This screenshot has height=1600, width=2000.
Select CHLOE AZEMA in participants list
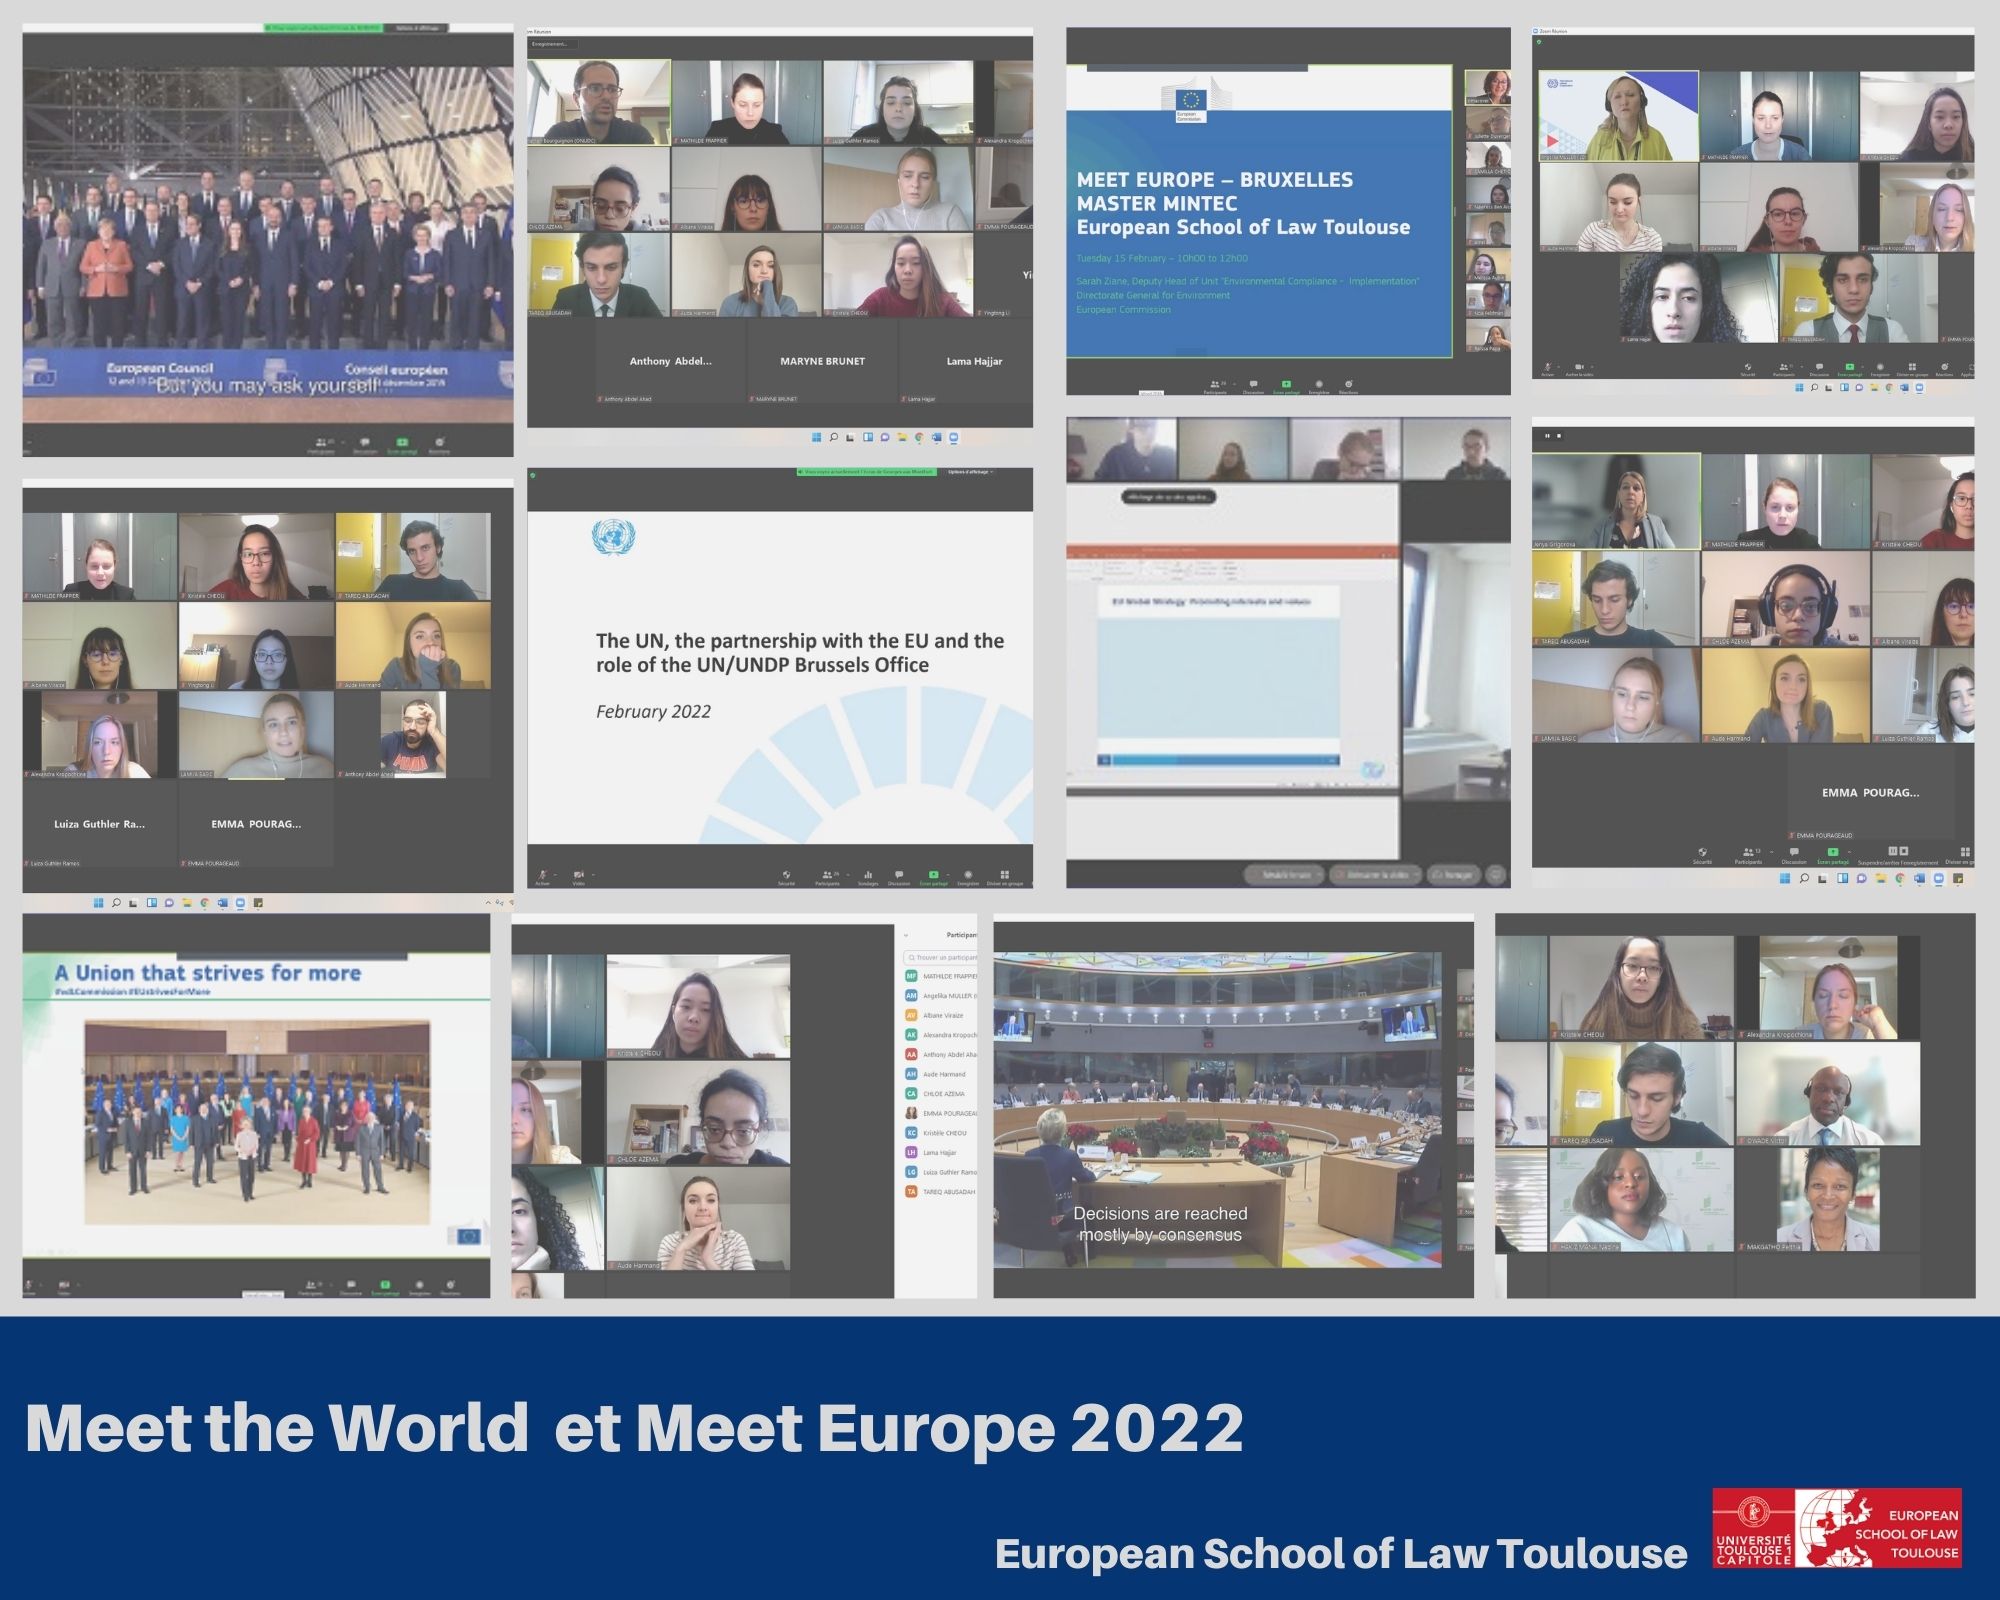coord(941,1094)
